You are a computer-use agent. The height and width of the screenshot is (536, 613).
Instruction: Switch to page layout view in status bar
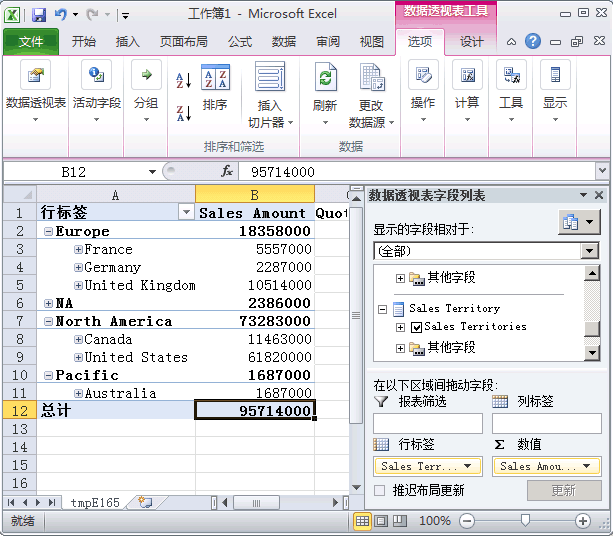point(382,521)
